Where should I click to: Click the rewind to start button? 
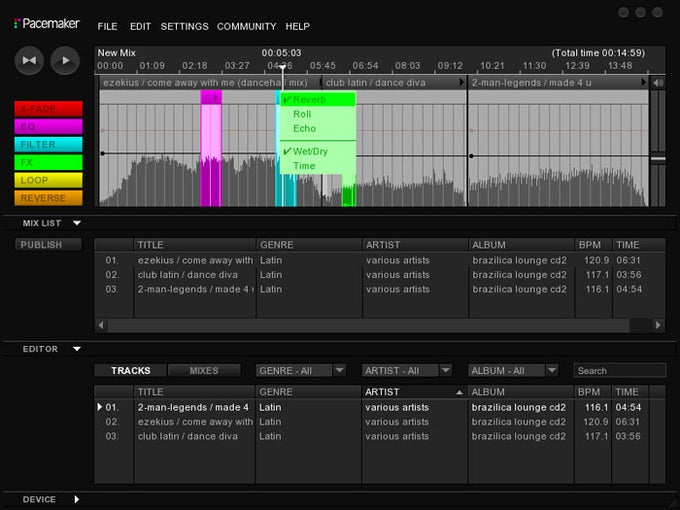29,60
